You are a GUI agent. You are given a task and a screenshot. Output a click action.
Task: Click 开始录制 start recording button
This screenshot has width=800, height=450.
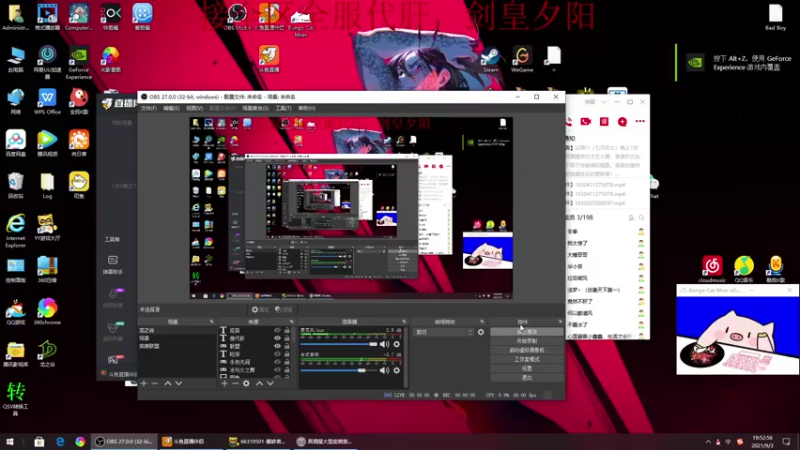pyautogui.click(x=527, y=341)
